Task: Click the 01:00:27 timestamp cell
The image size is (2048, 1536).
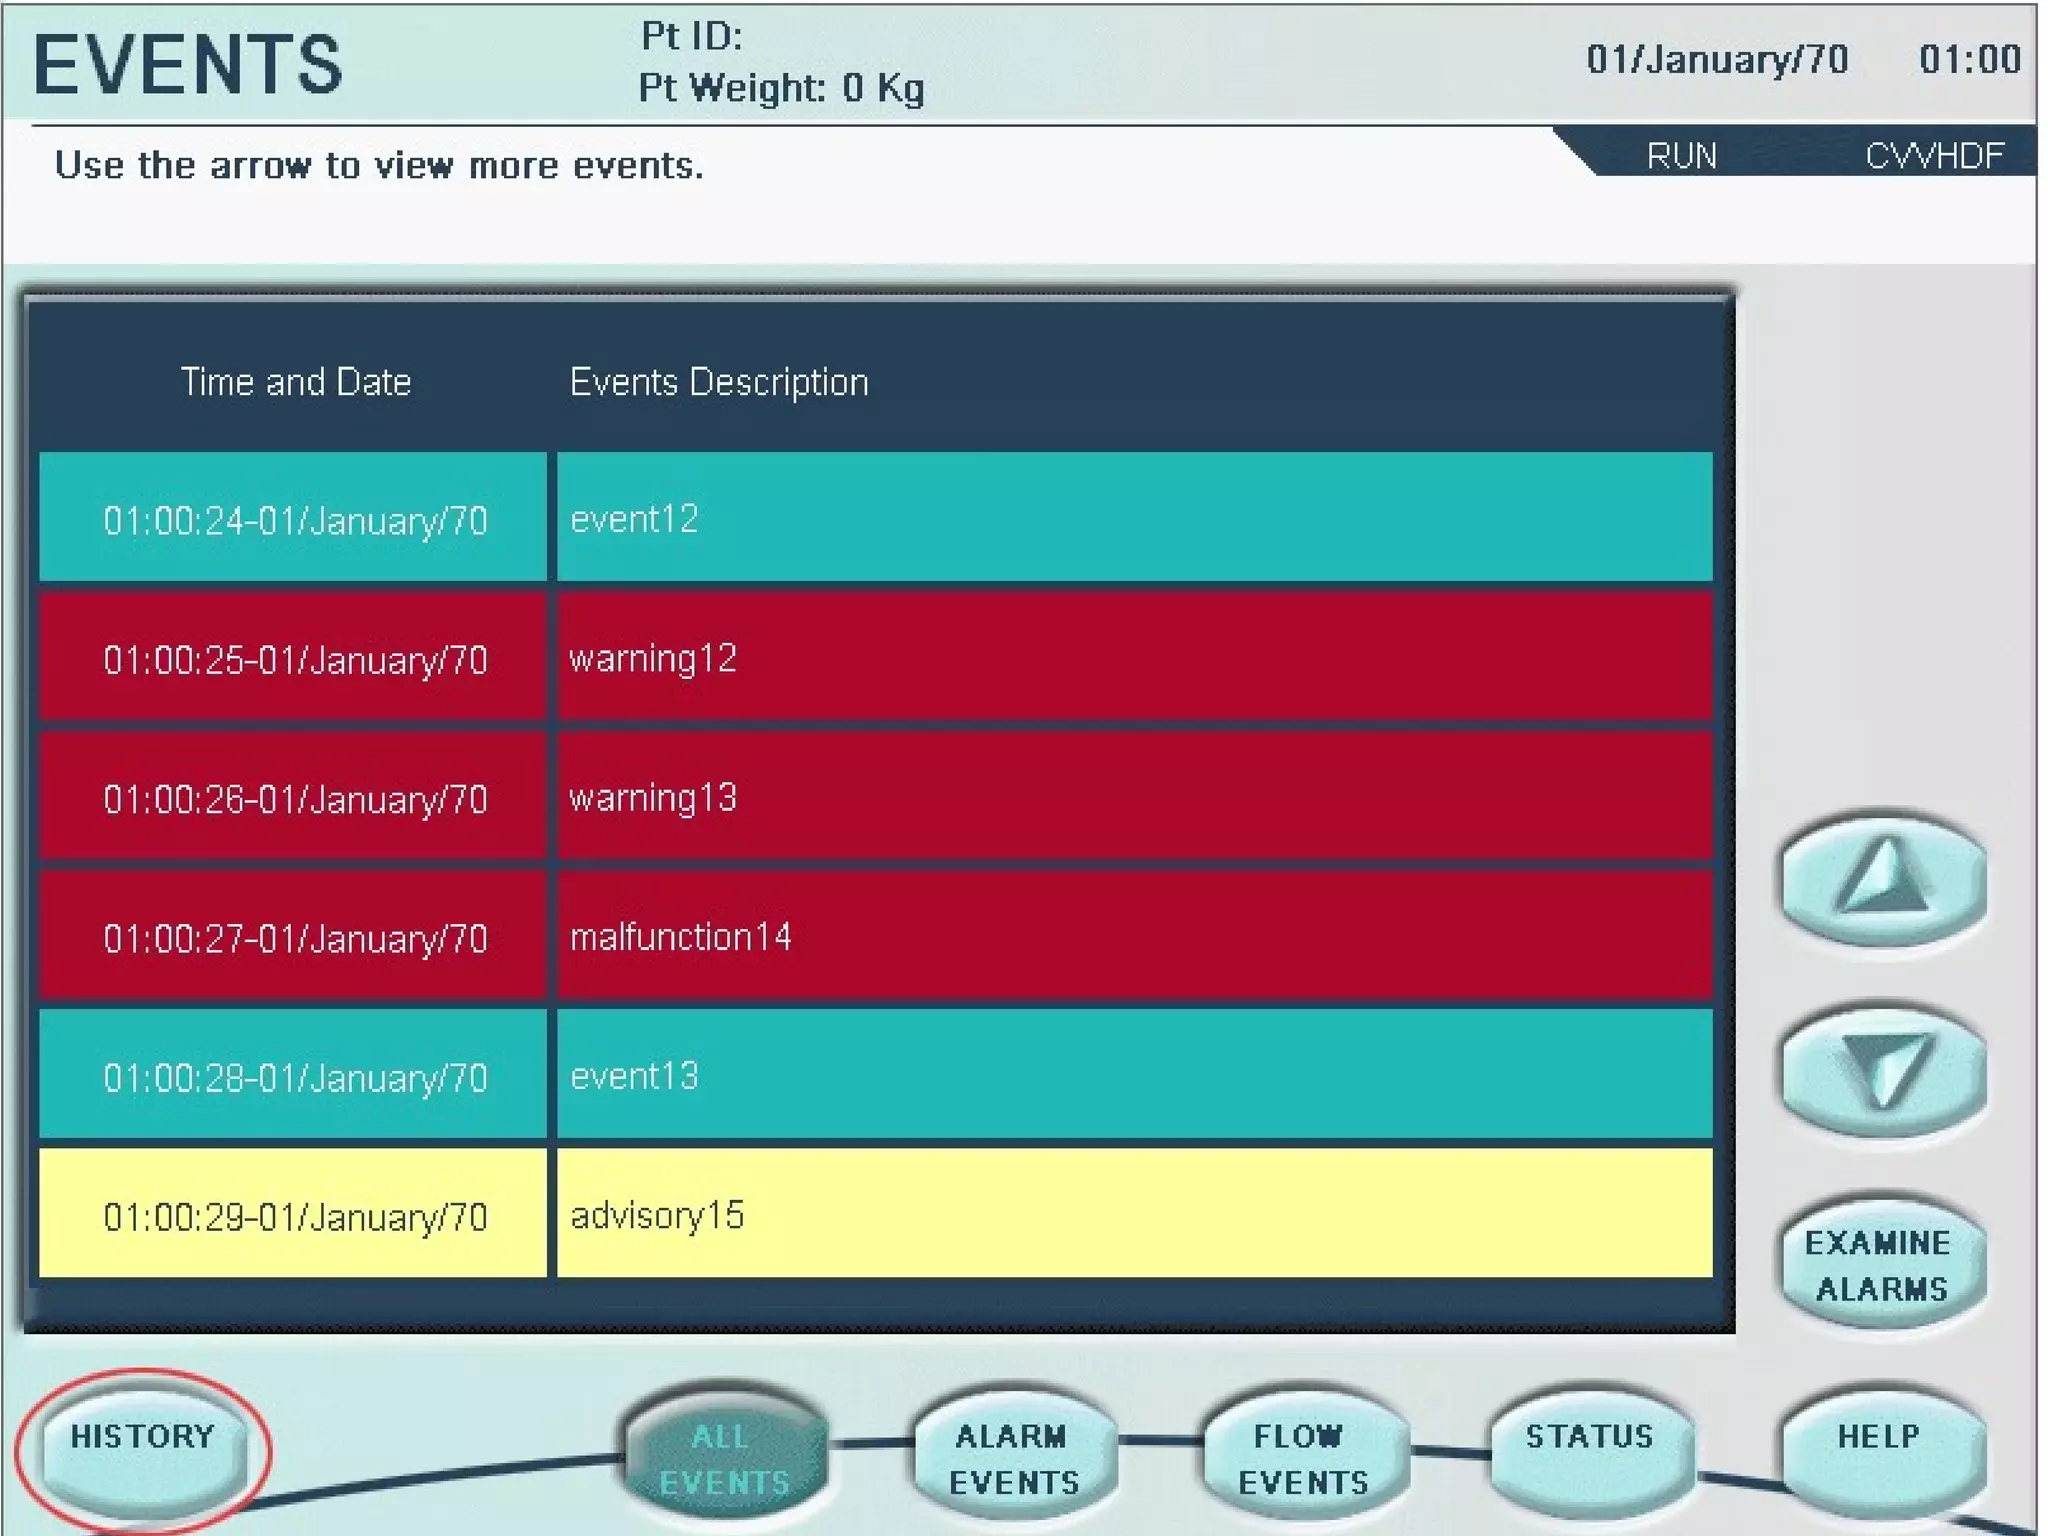Action: pos(295,939)
